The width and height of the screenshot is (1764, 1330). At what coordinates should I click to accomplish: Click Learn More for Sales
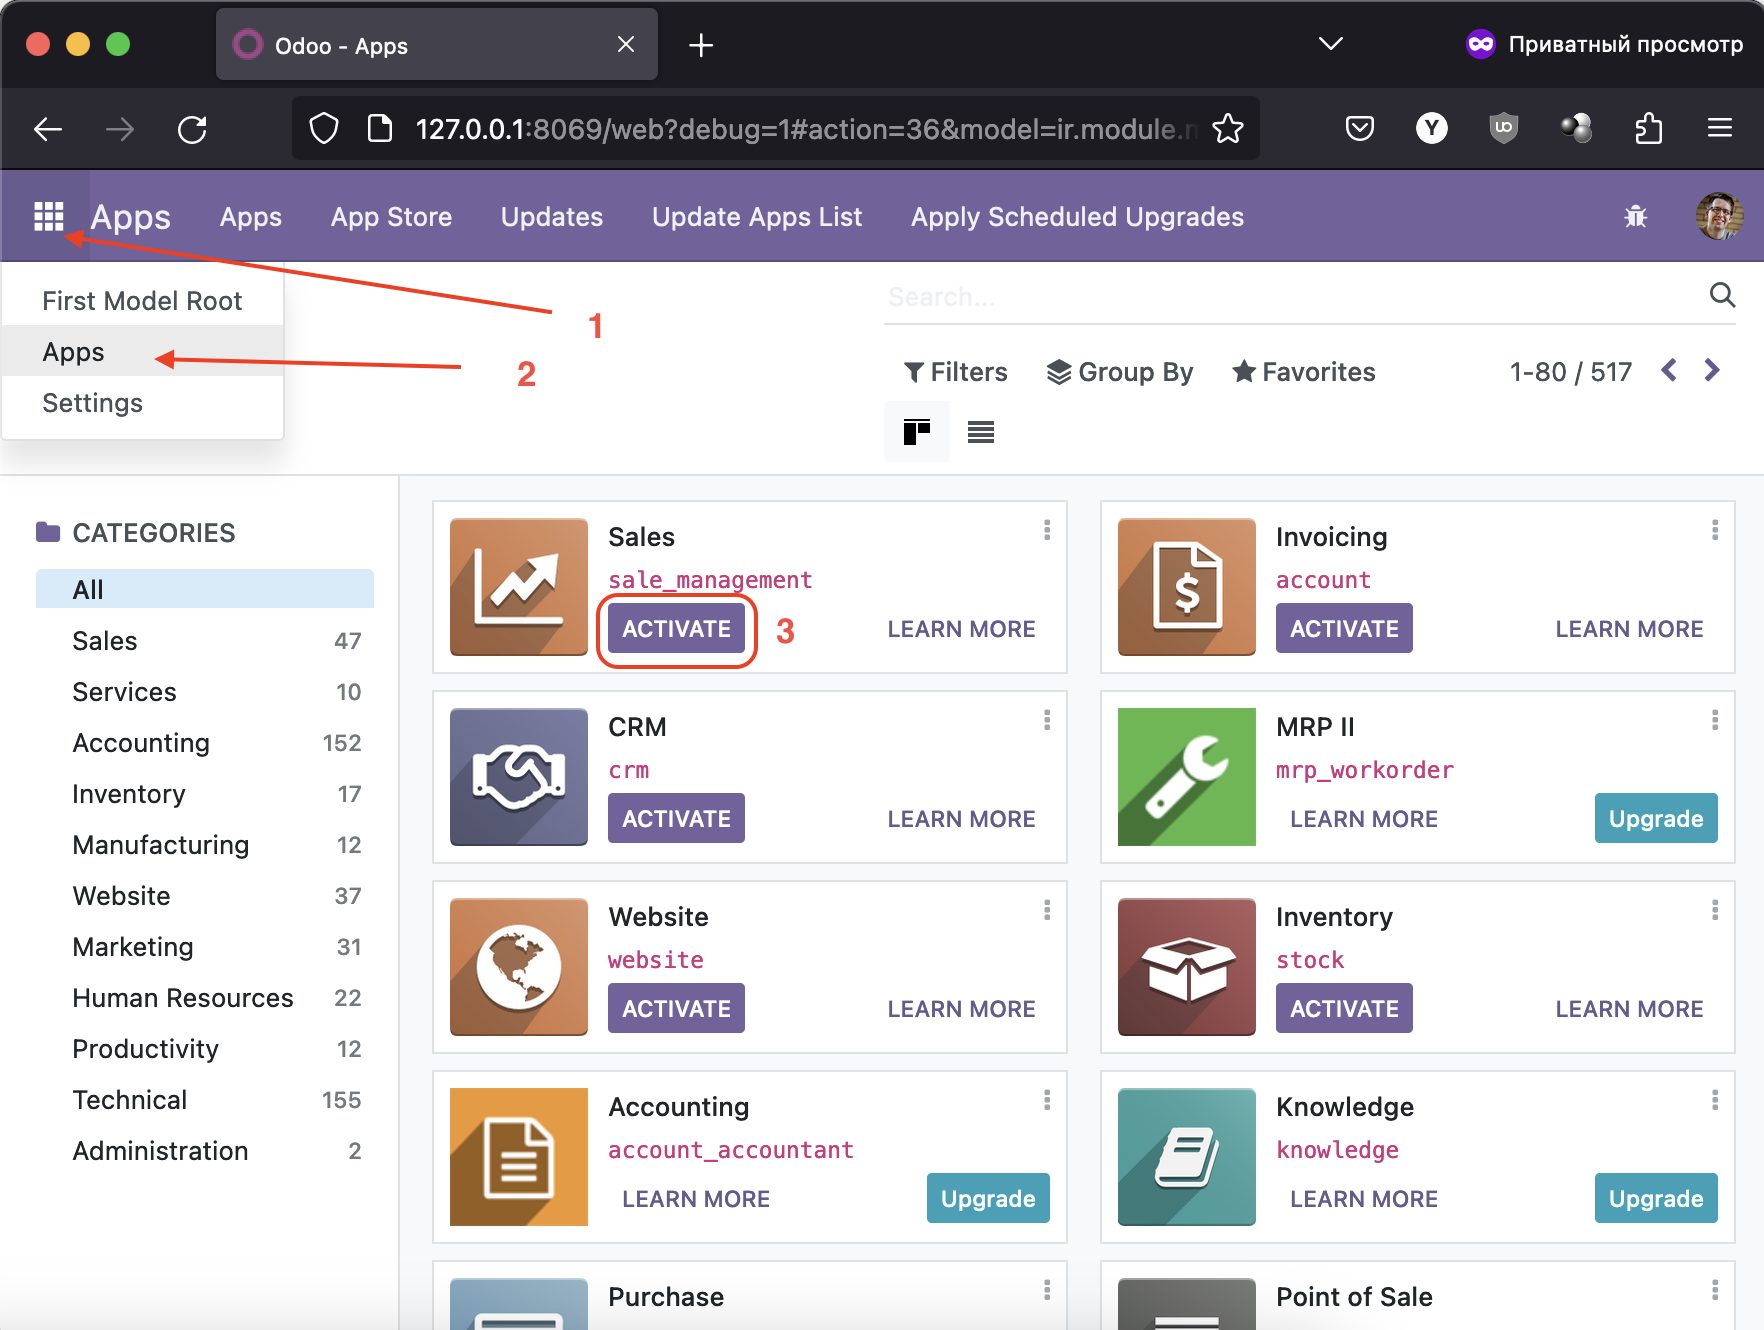click(x=961, y=628)
